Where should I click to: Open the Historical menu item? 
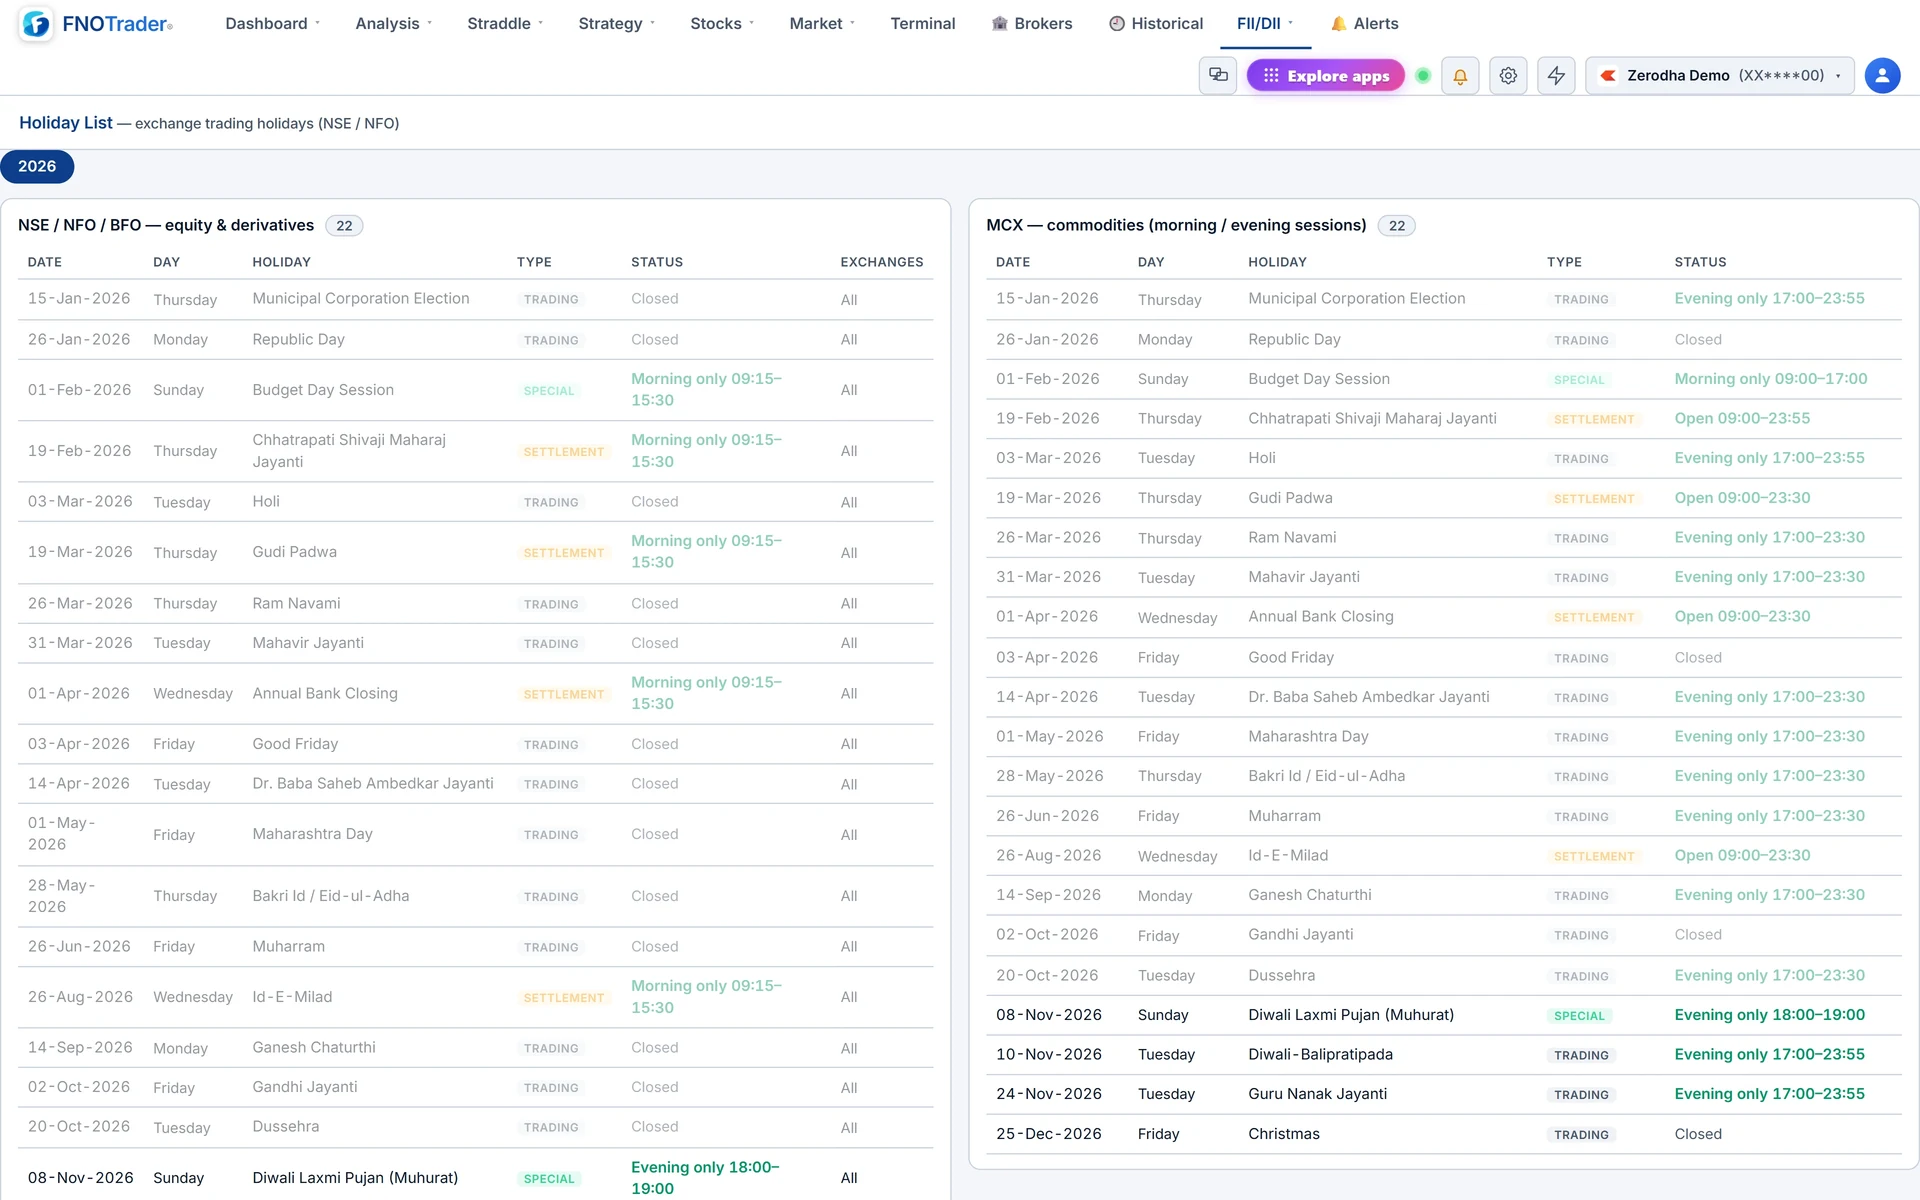click(x=1156, y=23)
